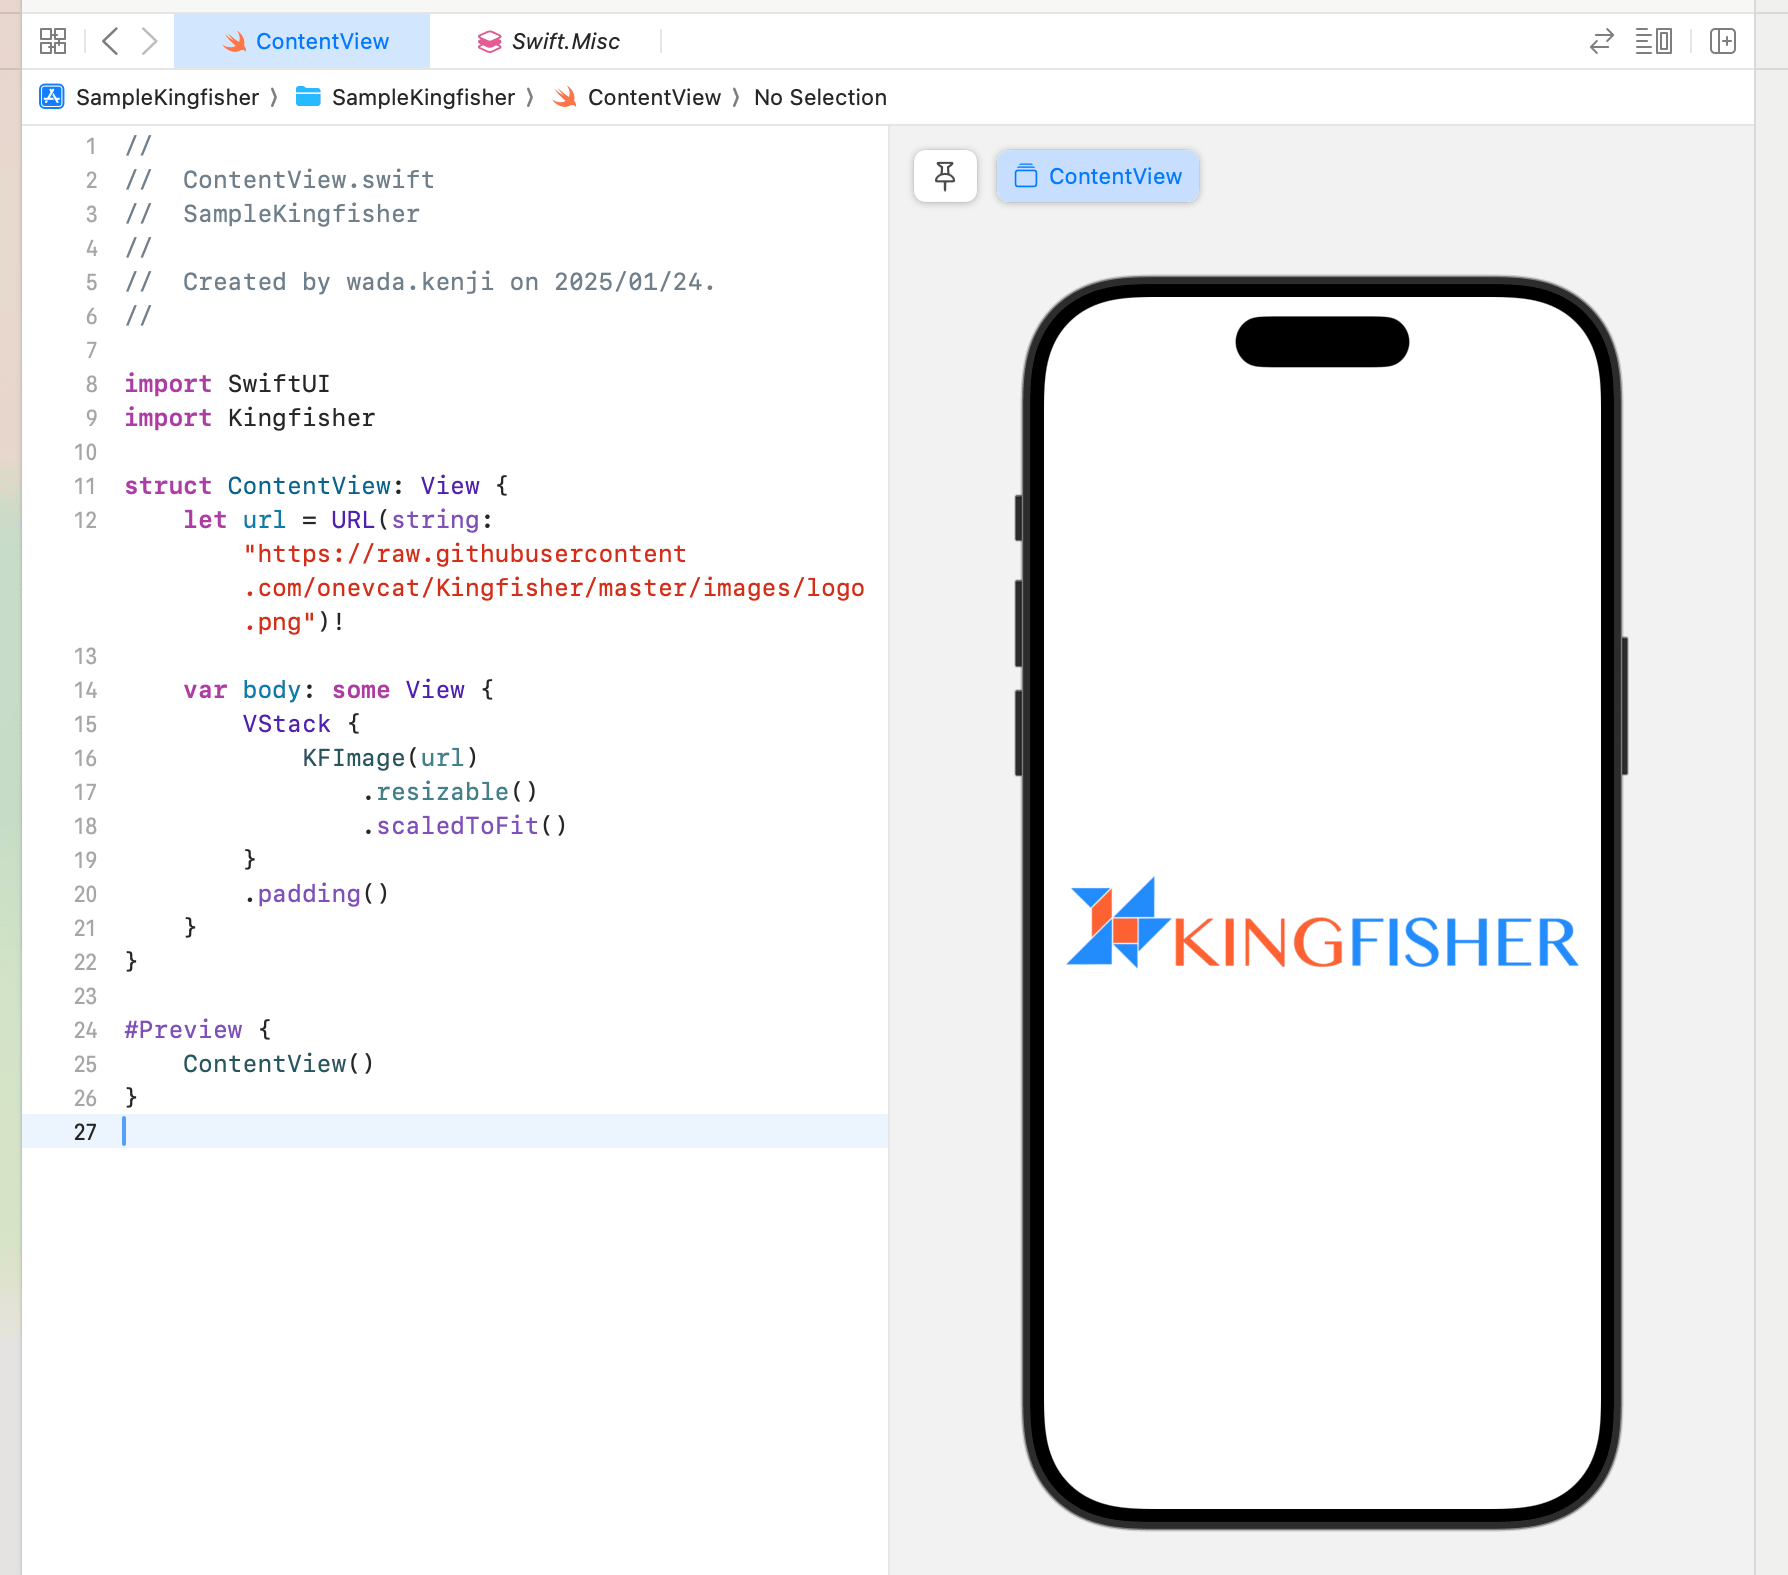Click the iPhone Dynamic Island in preview
1788x1575 pixels.
[x=1322, y=342]
